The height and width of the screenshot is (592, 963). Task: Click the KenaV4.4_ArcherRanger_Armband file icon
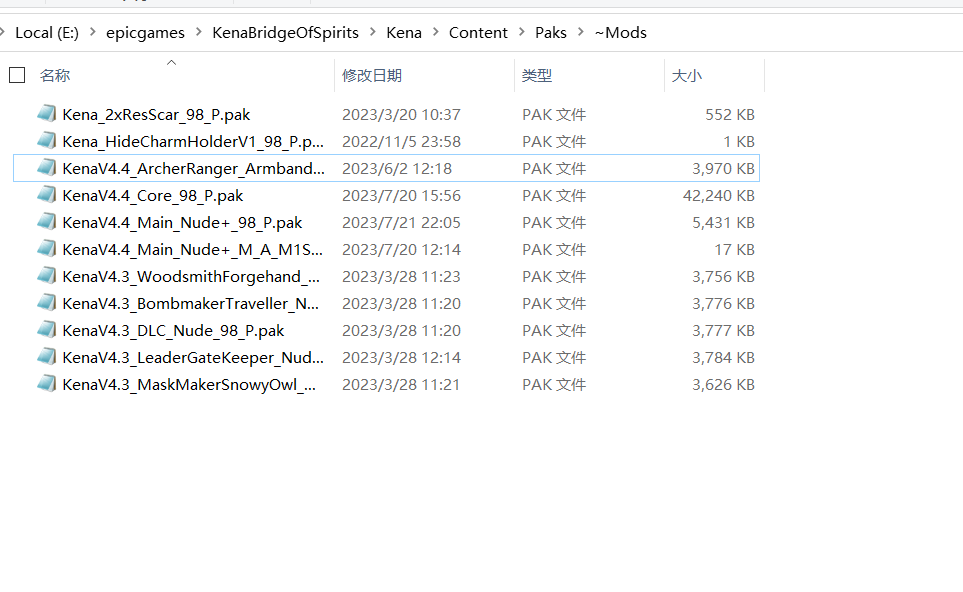coord(47,168)
